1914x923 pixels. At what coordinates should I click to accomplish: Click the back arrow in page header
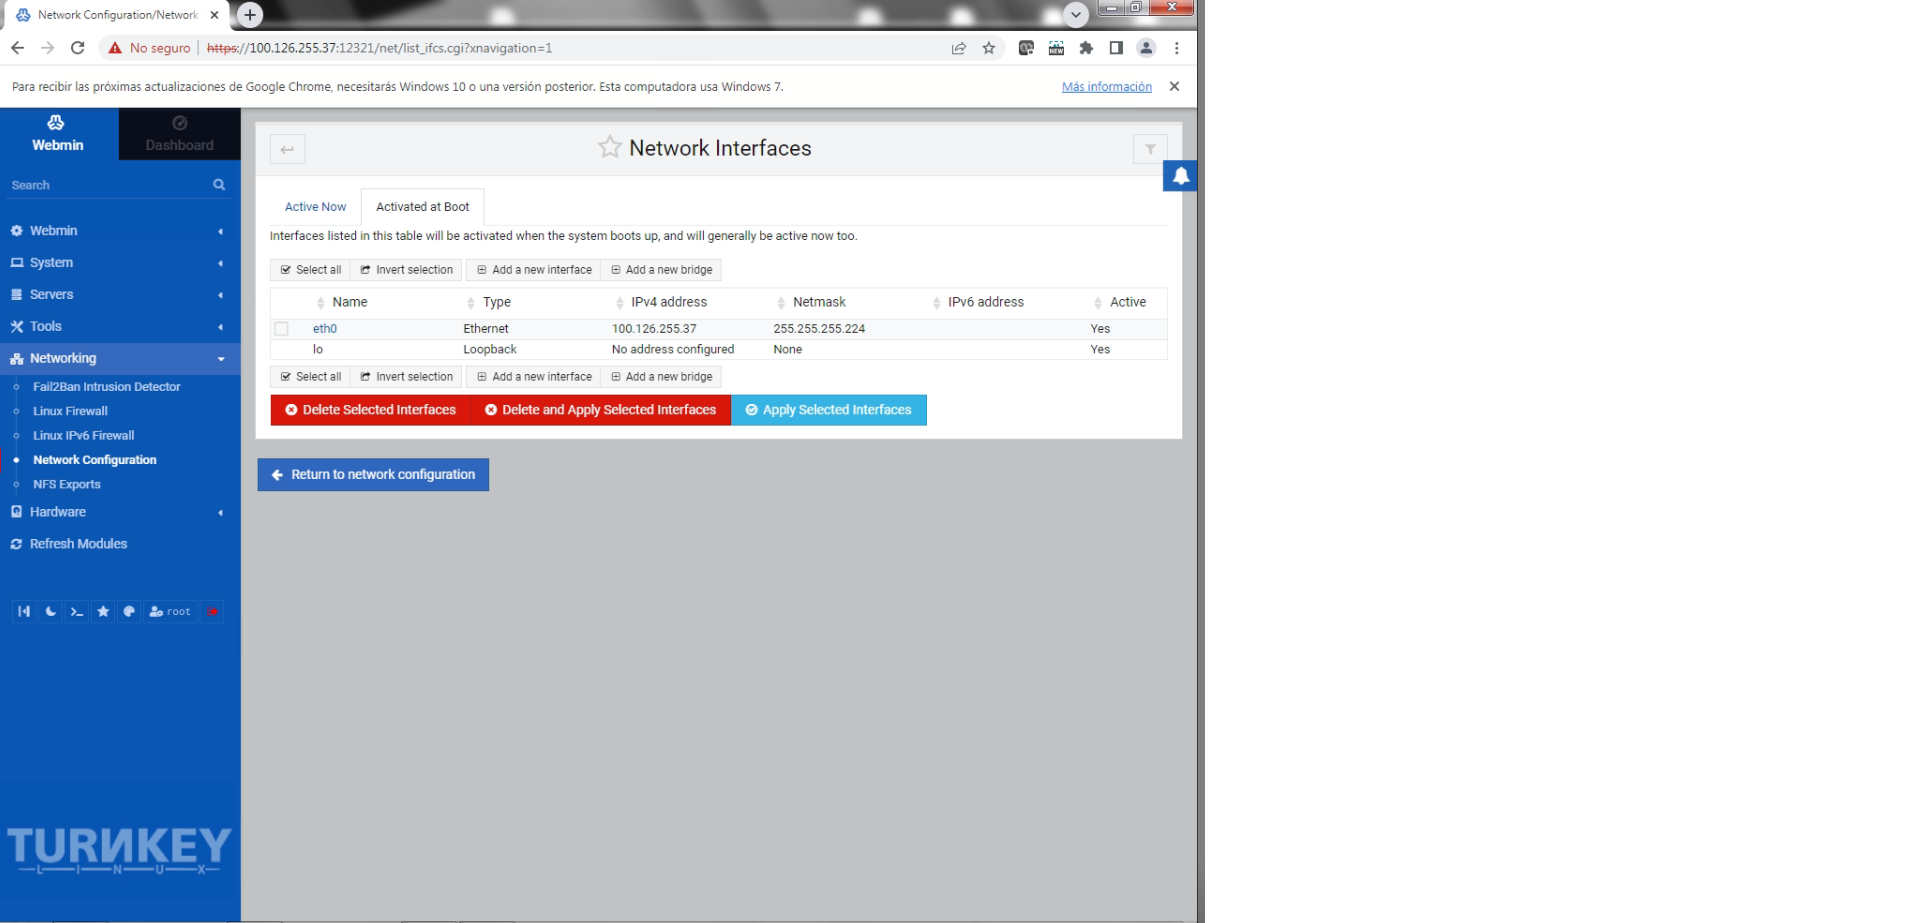tap(287, 149)
